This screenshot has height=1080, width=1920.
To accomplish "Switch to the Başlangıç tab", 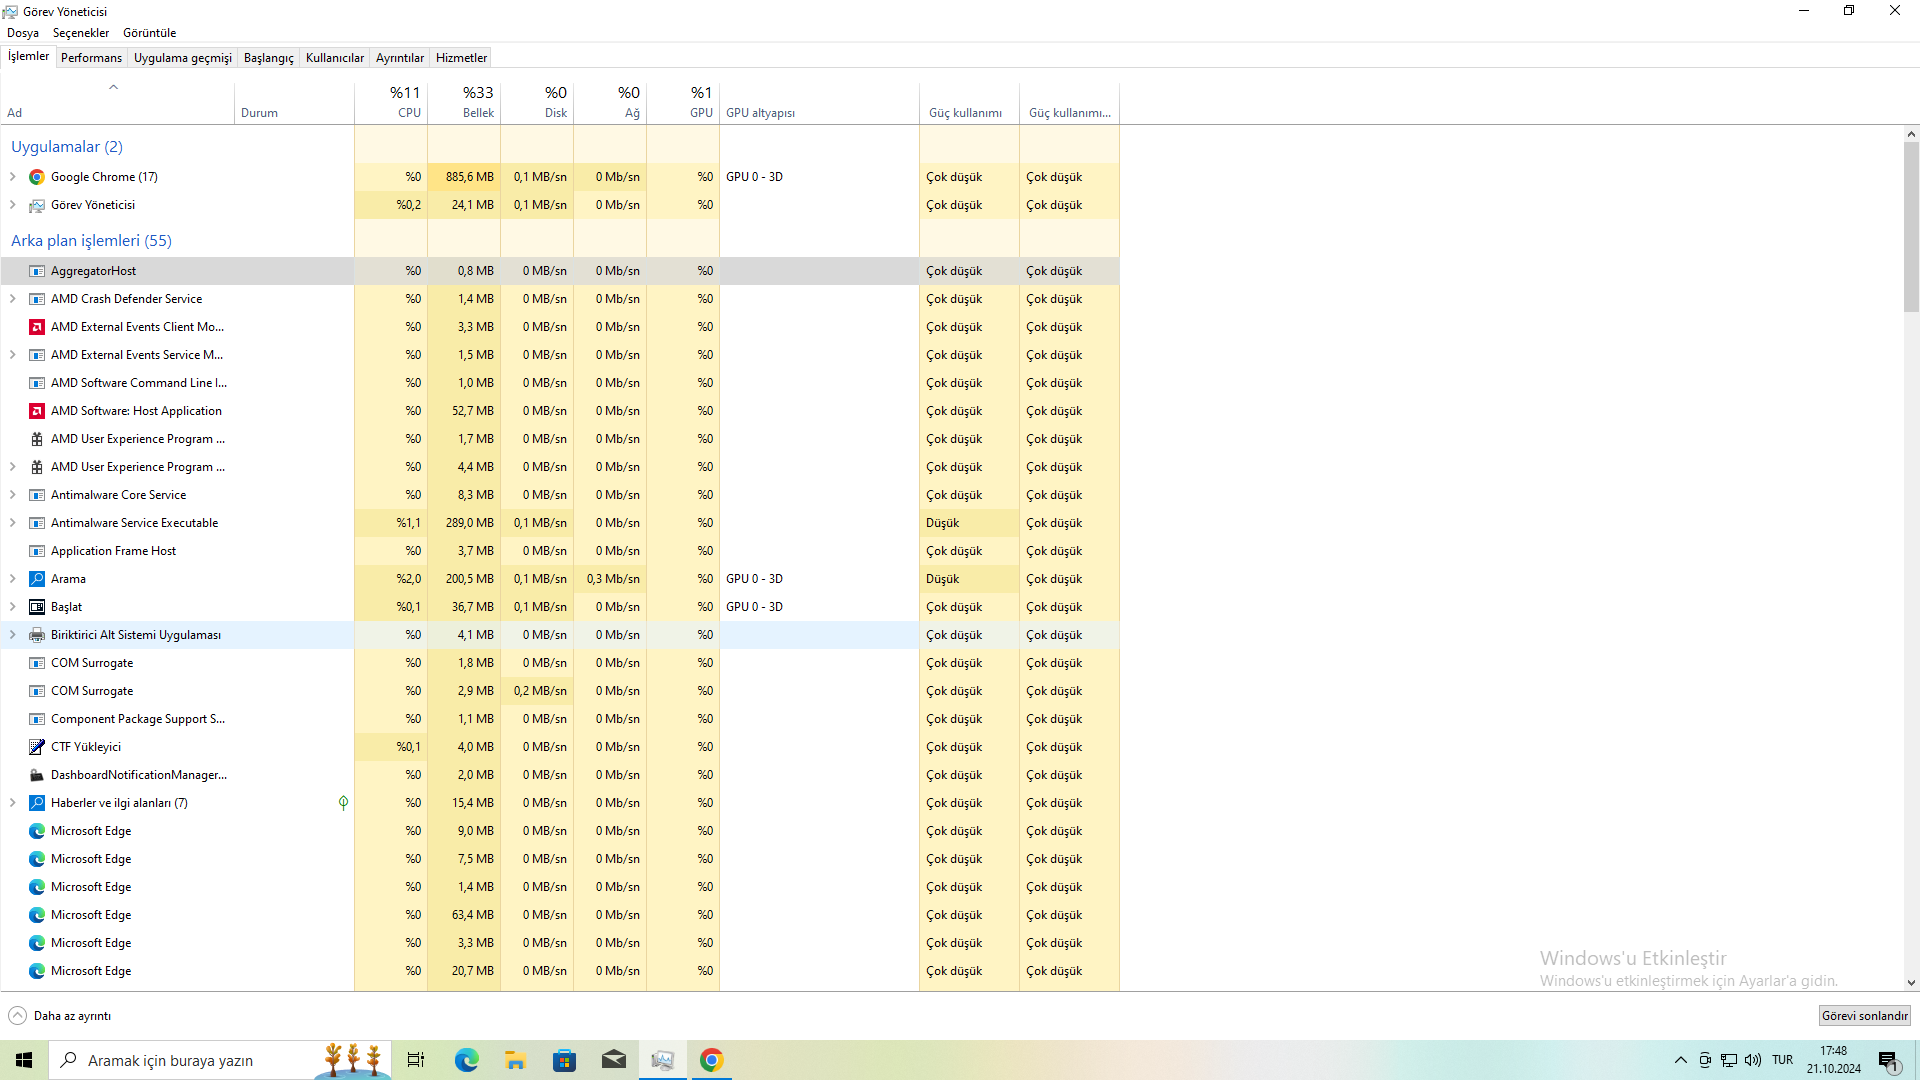I will [269, 58].
